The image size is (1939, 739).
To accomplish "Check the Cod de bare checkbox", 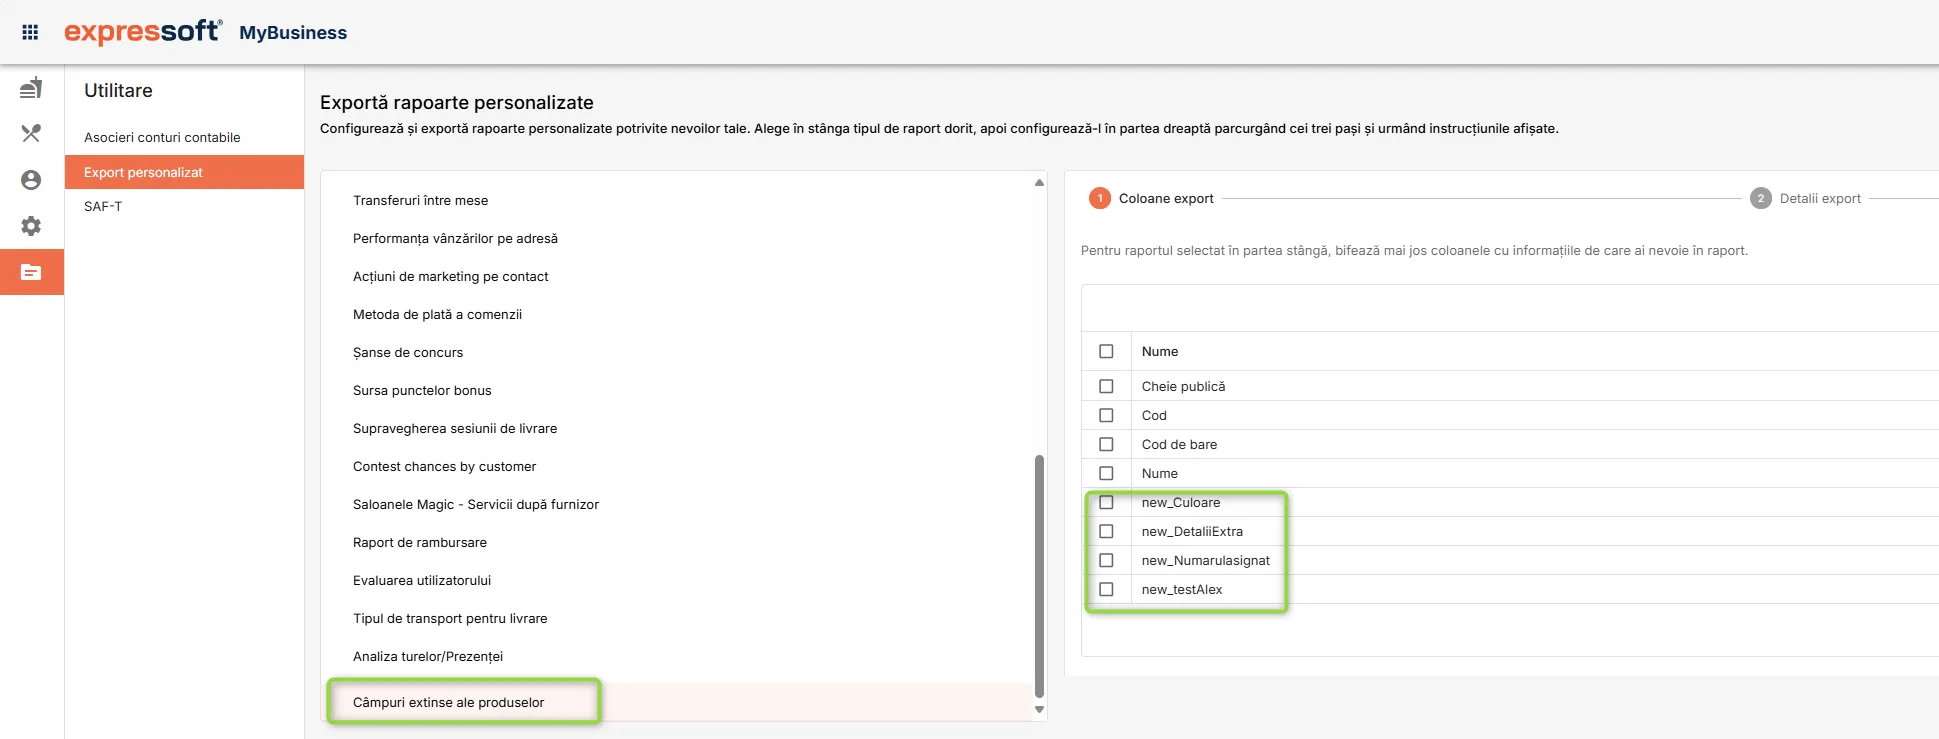I will pos(1106,444).
